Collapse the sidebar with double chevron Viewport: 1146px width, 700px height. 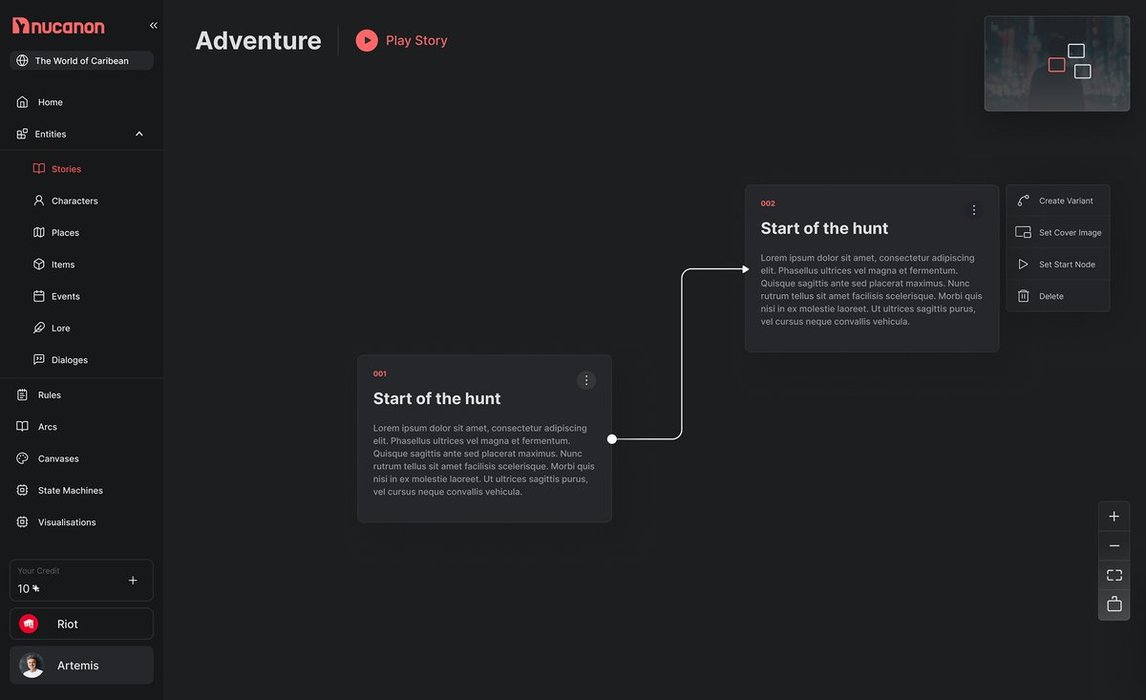(x=153, y=25)
